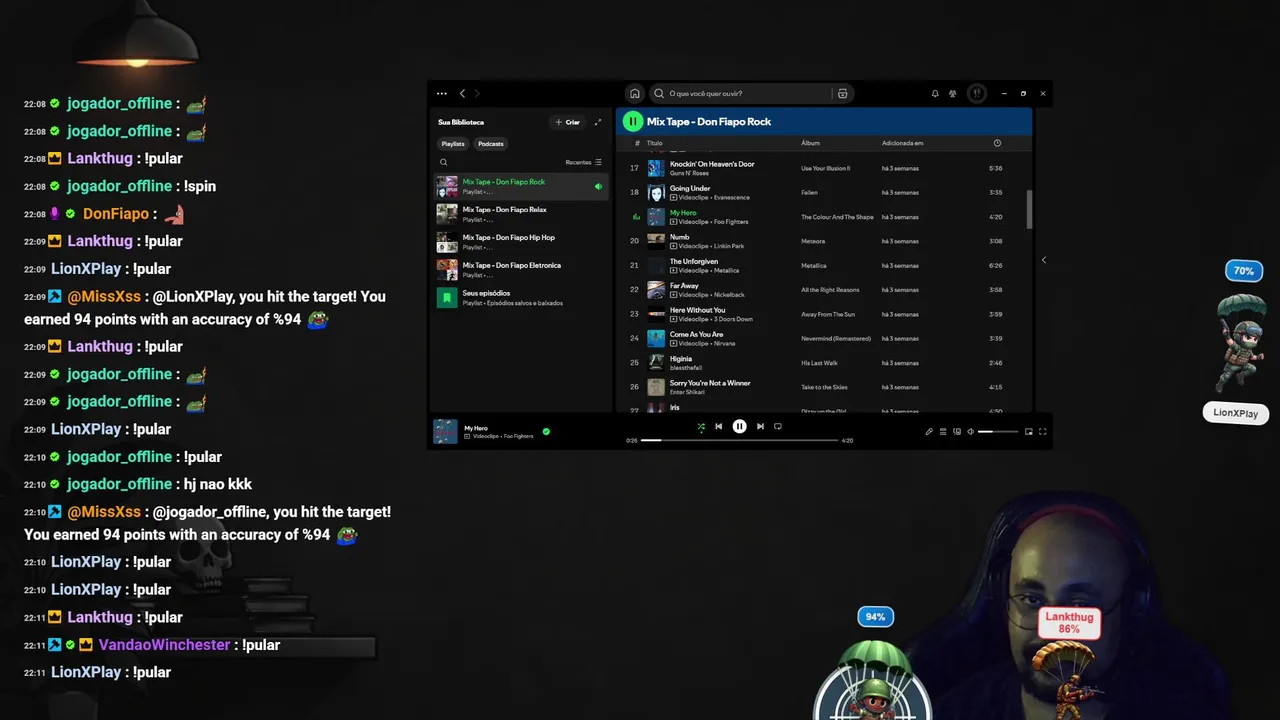Select The Unforgiven track row
The image size is (1280, 720).
click(x=822, y=266)
